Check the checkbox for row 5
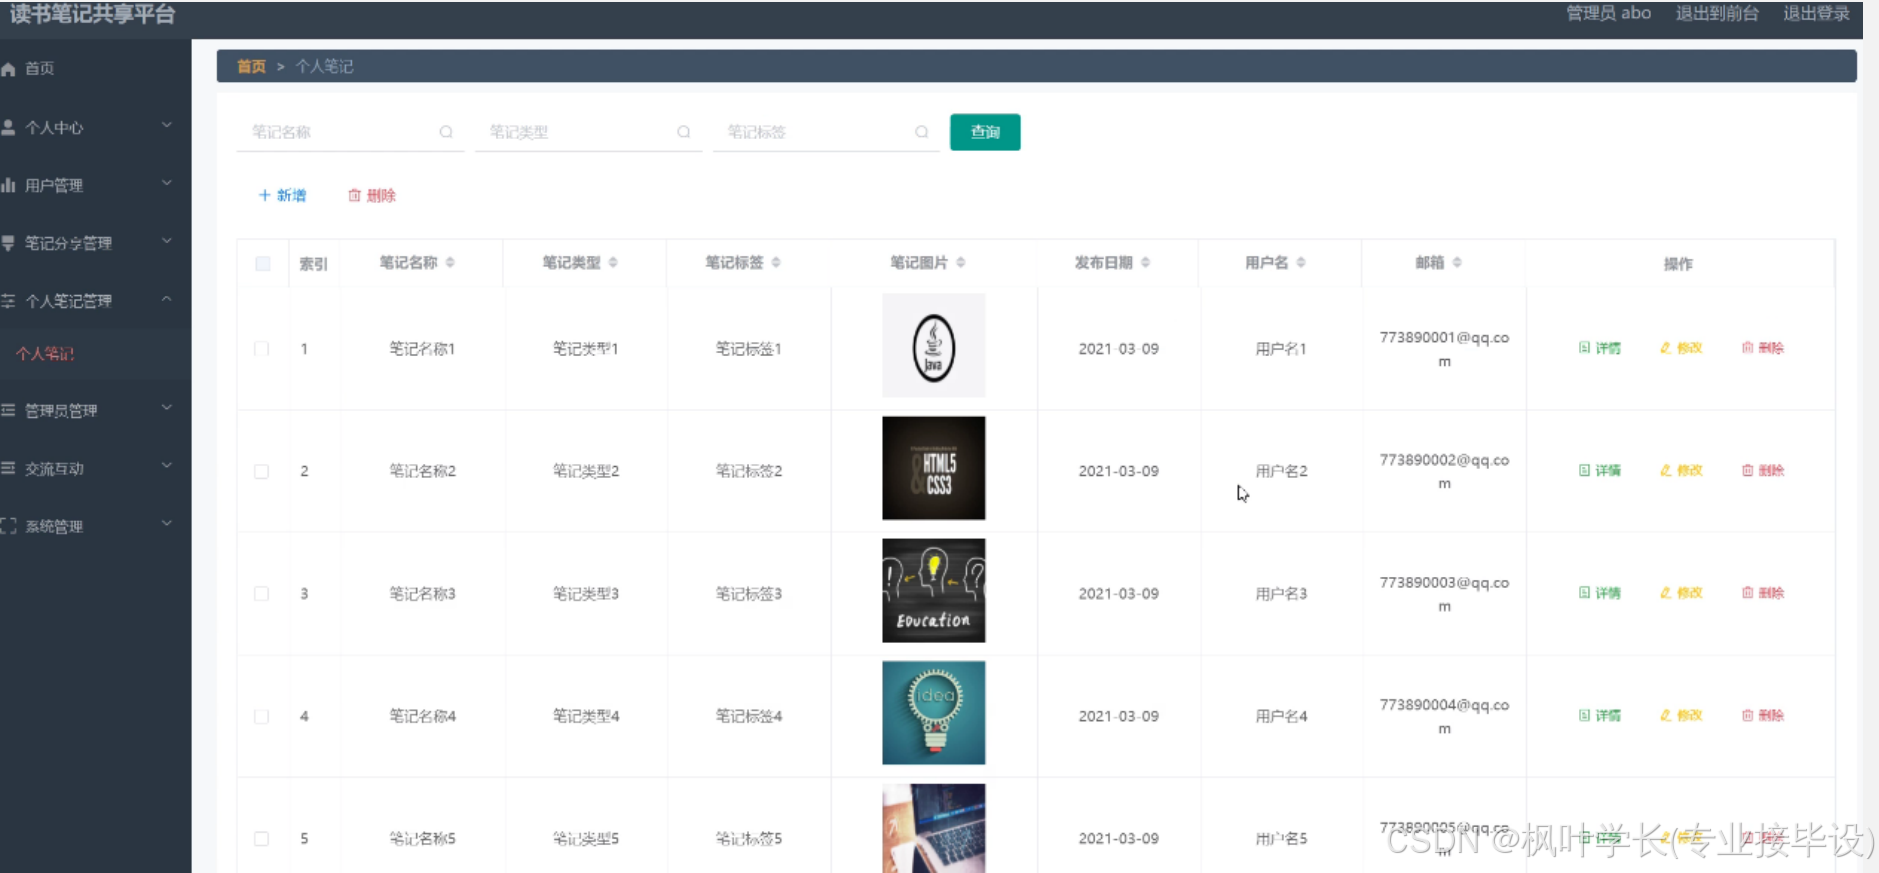The height and width of the screenshot is (873, 1879). [262, 839]
